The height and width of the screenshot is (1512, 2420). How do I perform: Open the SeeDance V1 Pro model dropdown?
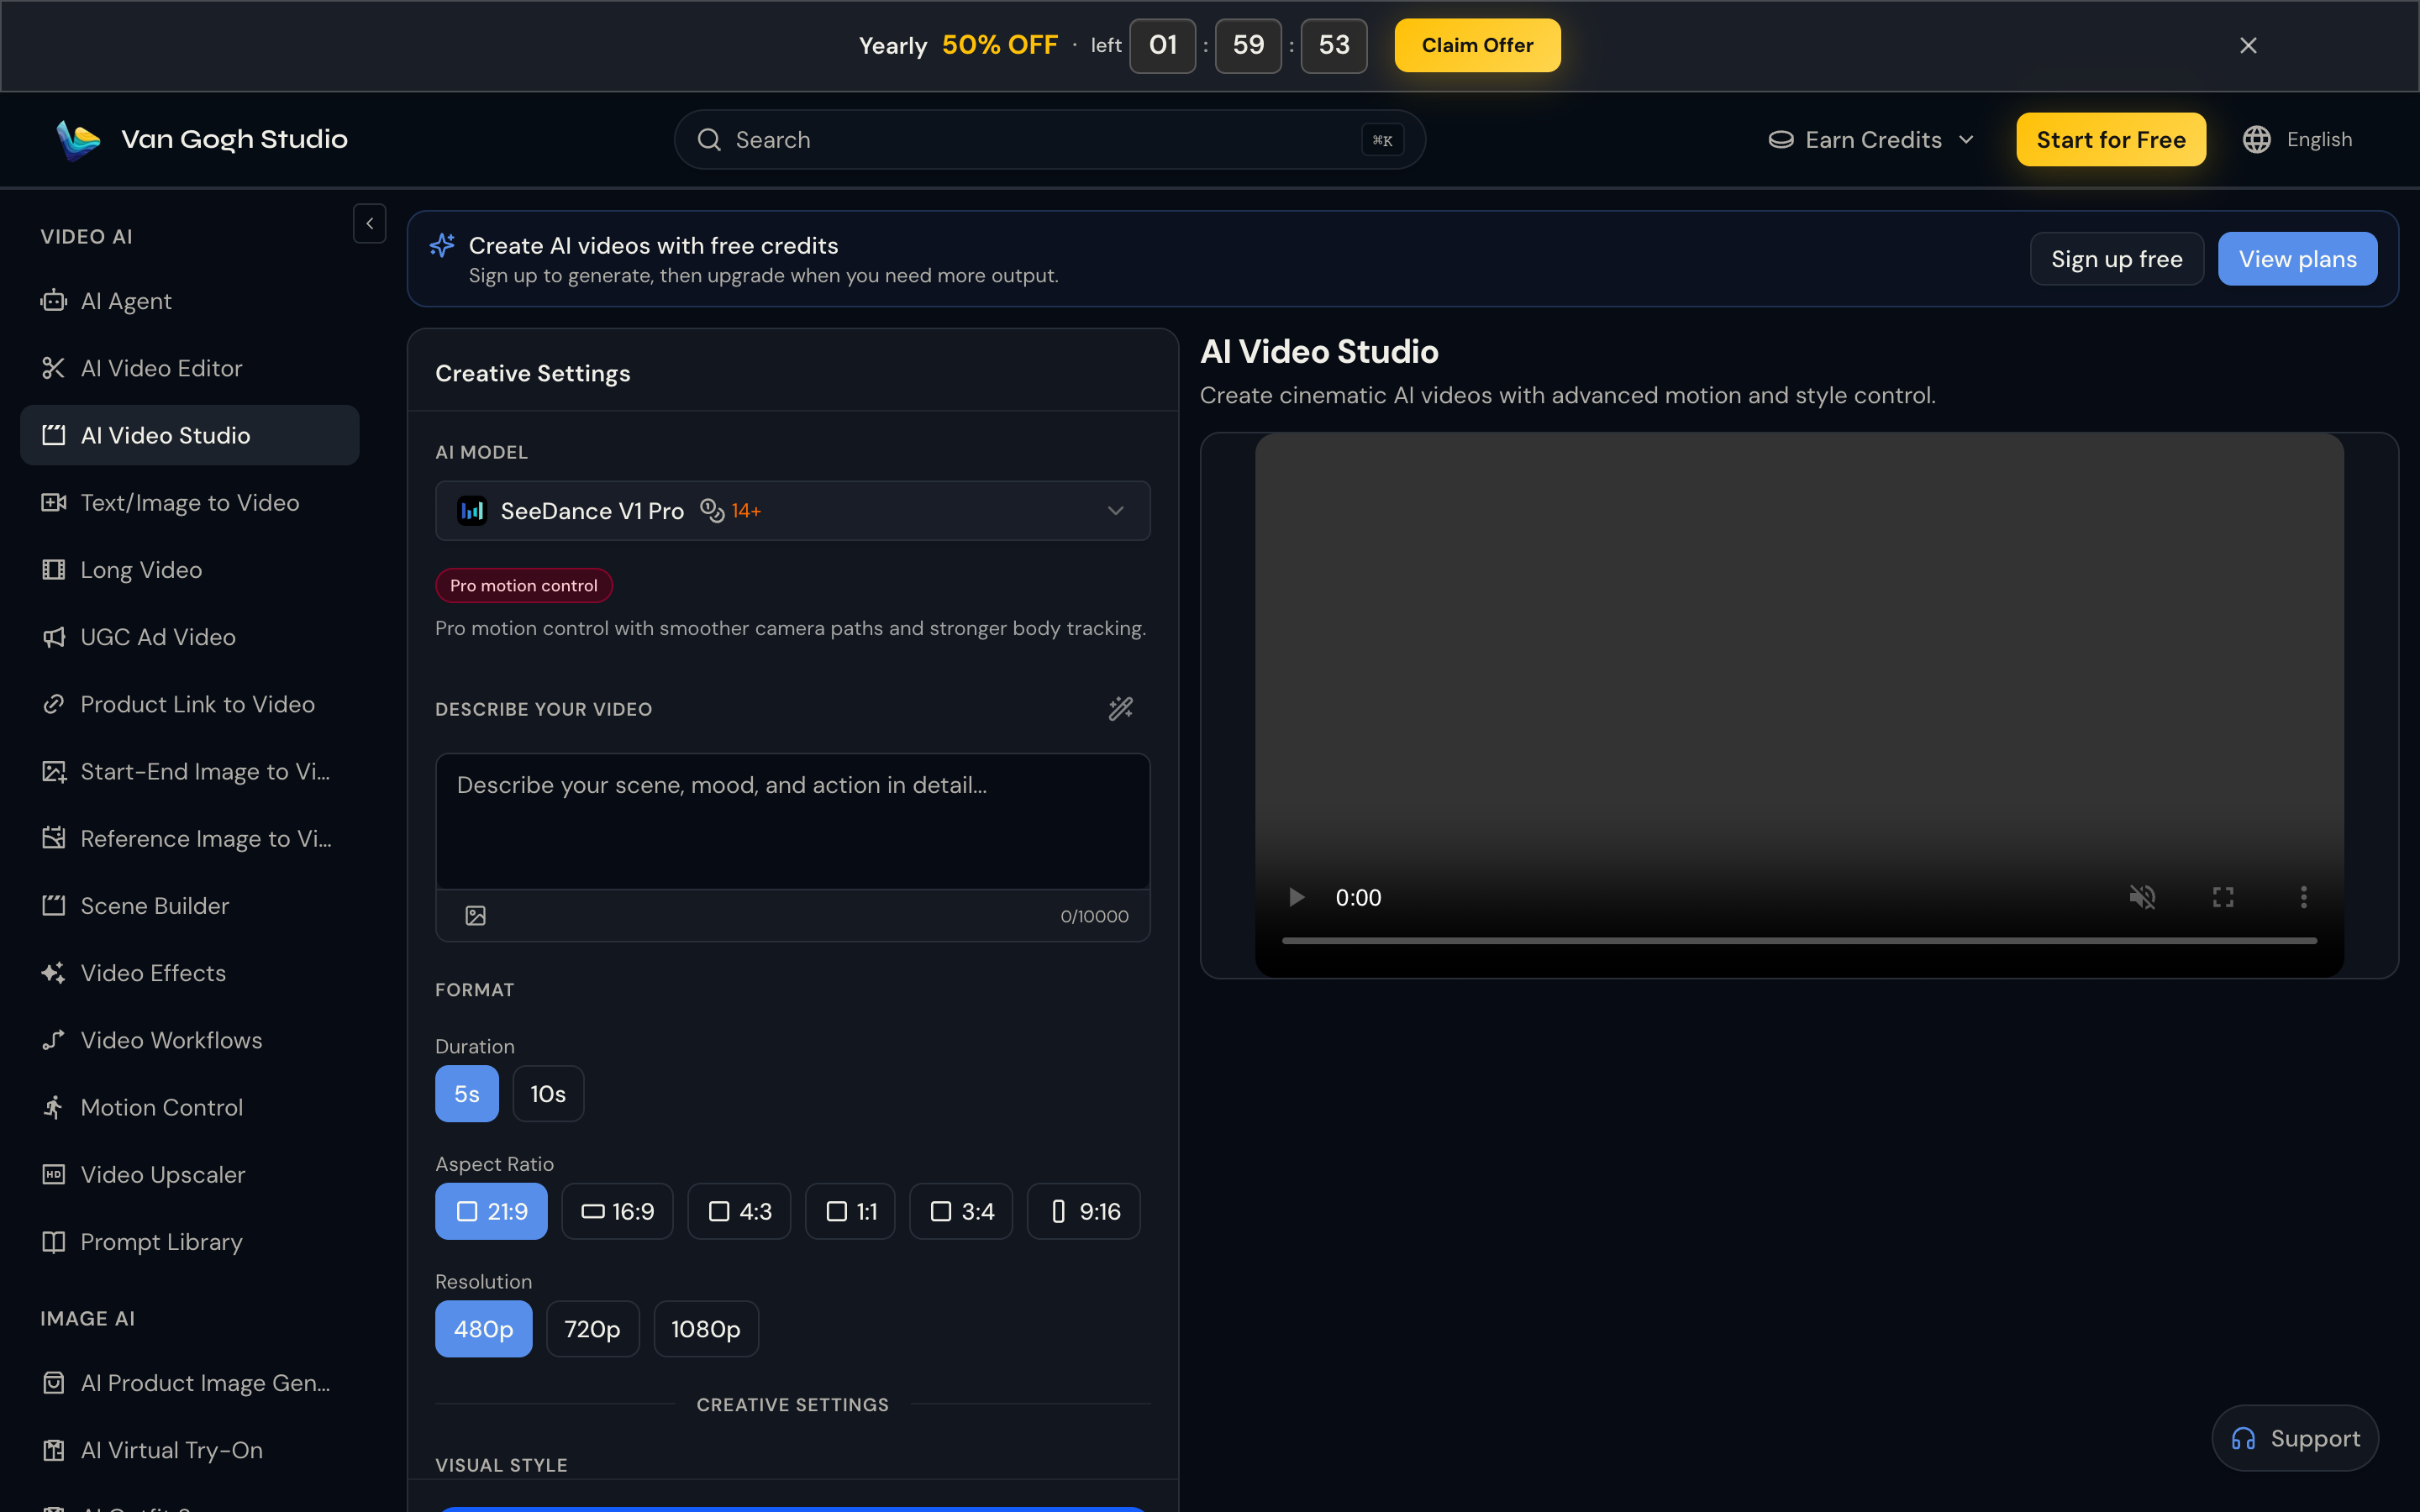pyautogui.click(x=792, y=511)
